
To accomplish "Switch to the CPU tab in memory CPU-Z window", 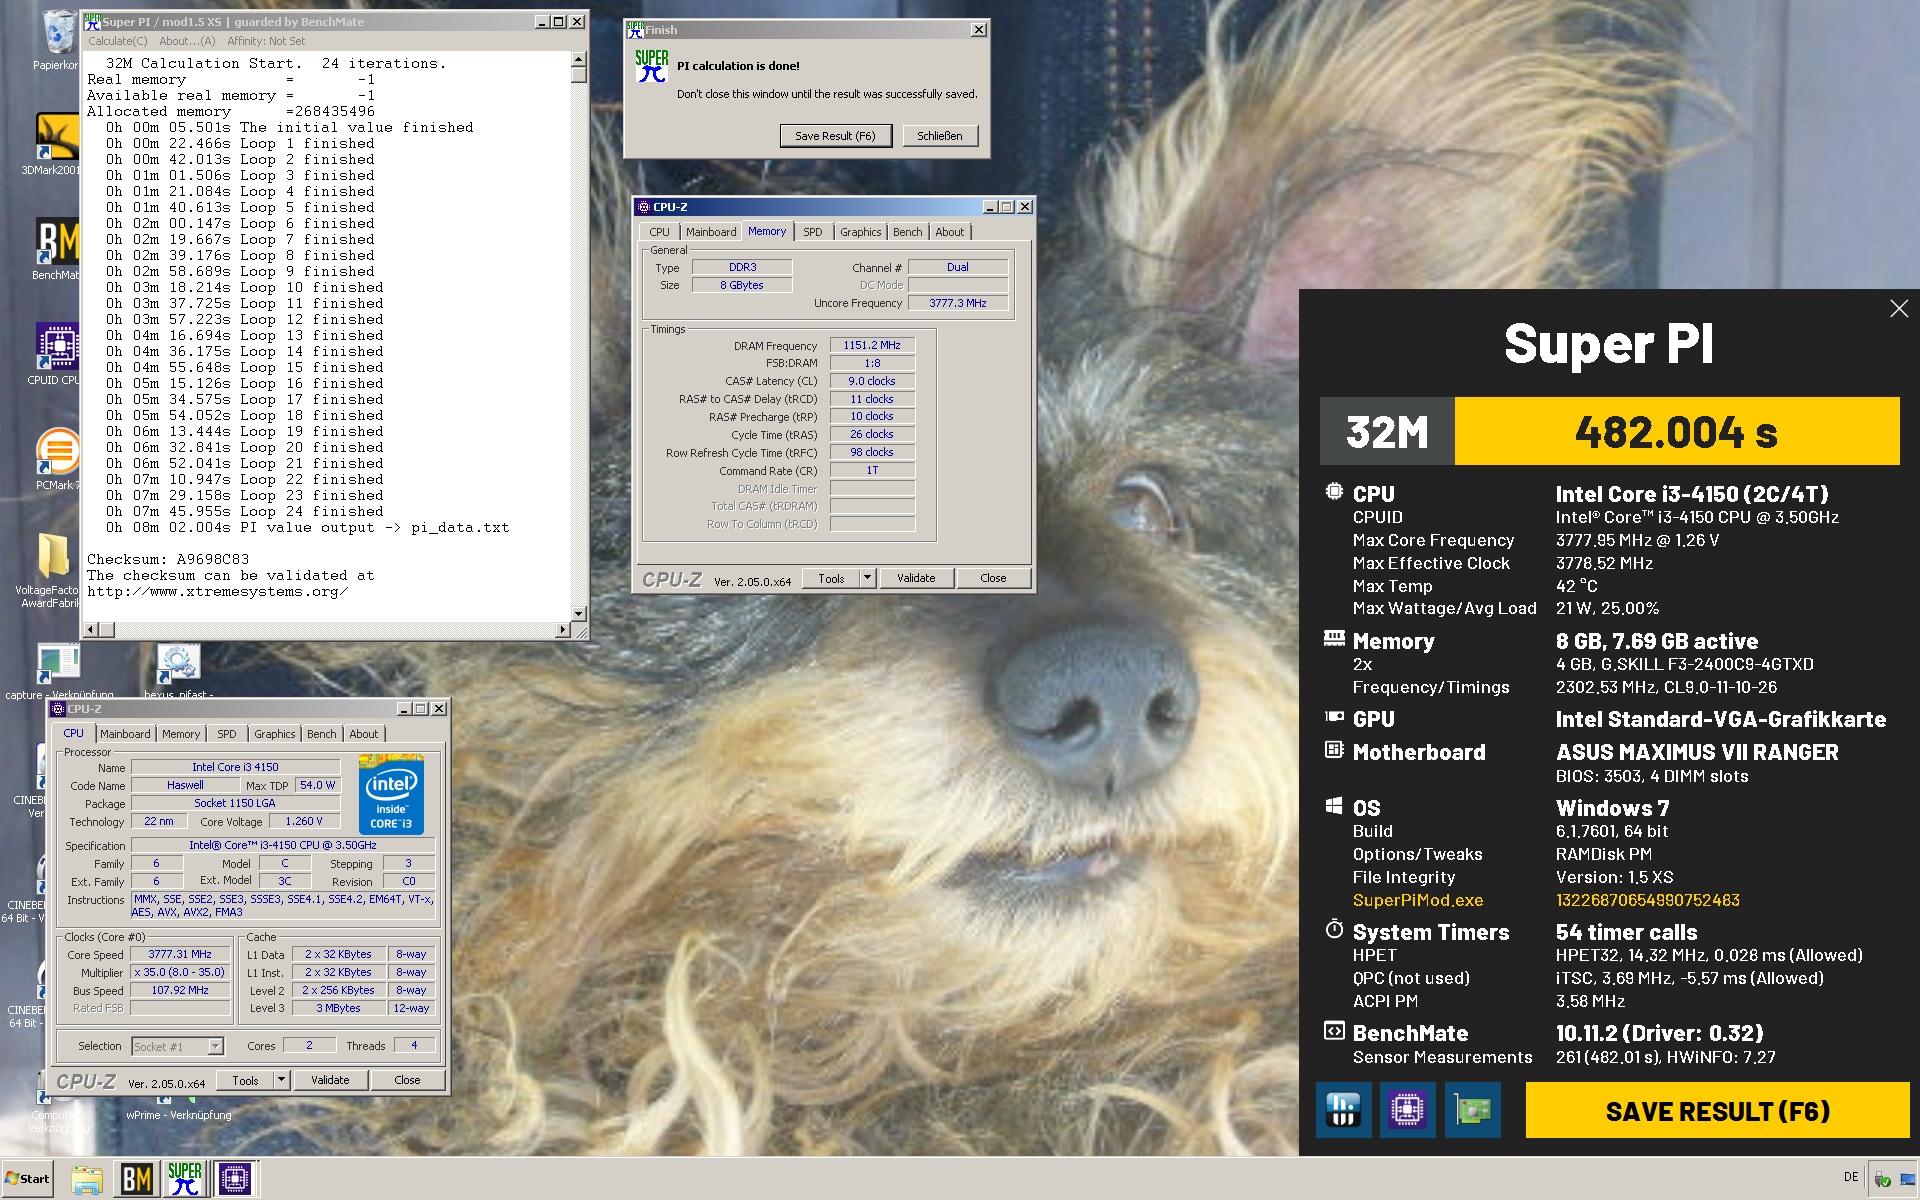I will point(659,232).
